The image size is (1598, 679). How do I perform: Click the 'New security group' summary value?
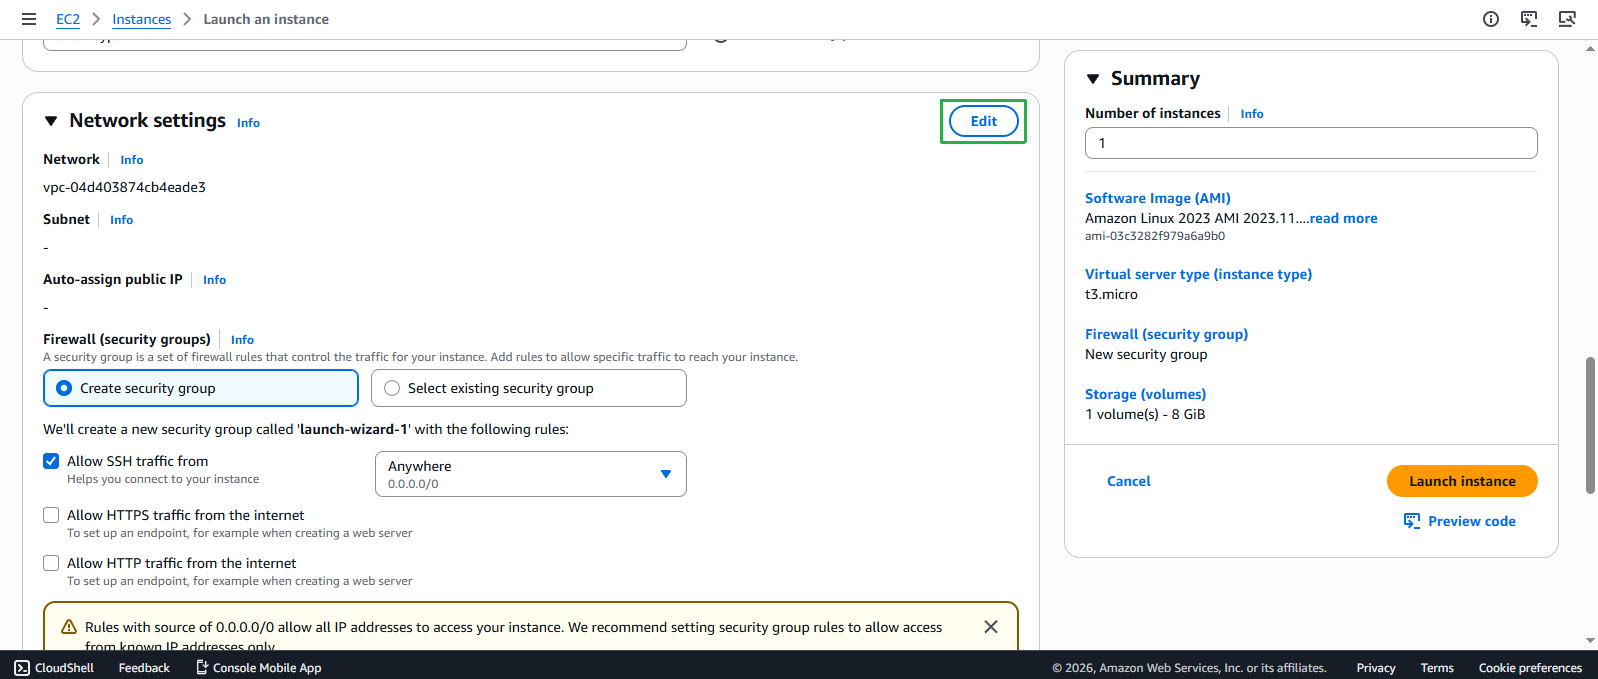click(1146, 354)
